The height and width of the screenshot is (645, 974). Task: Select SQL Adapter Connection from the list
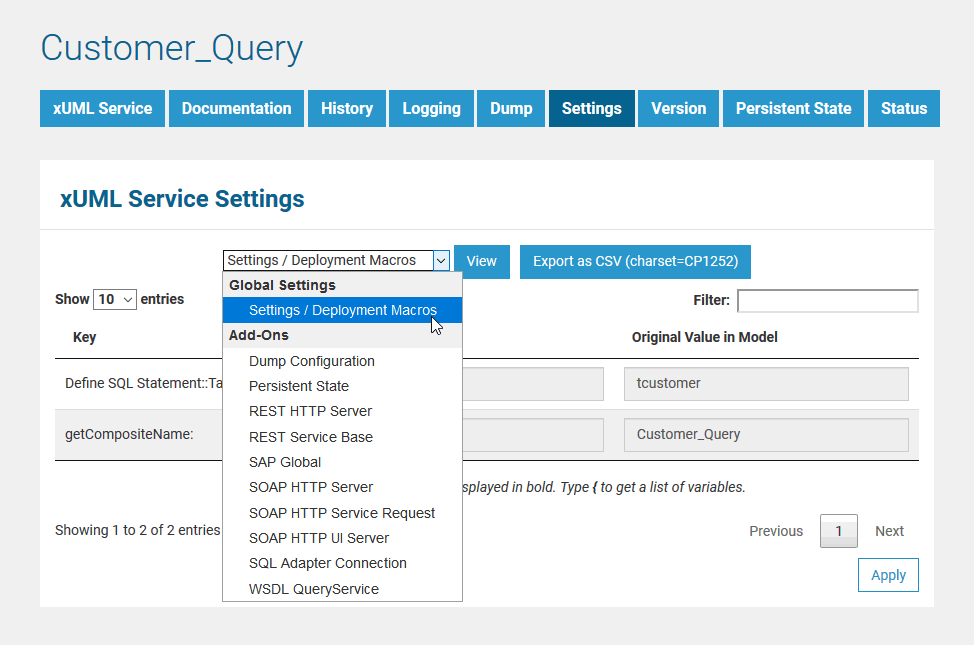pyautogui.click(x=328, y=563)
